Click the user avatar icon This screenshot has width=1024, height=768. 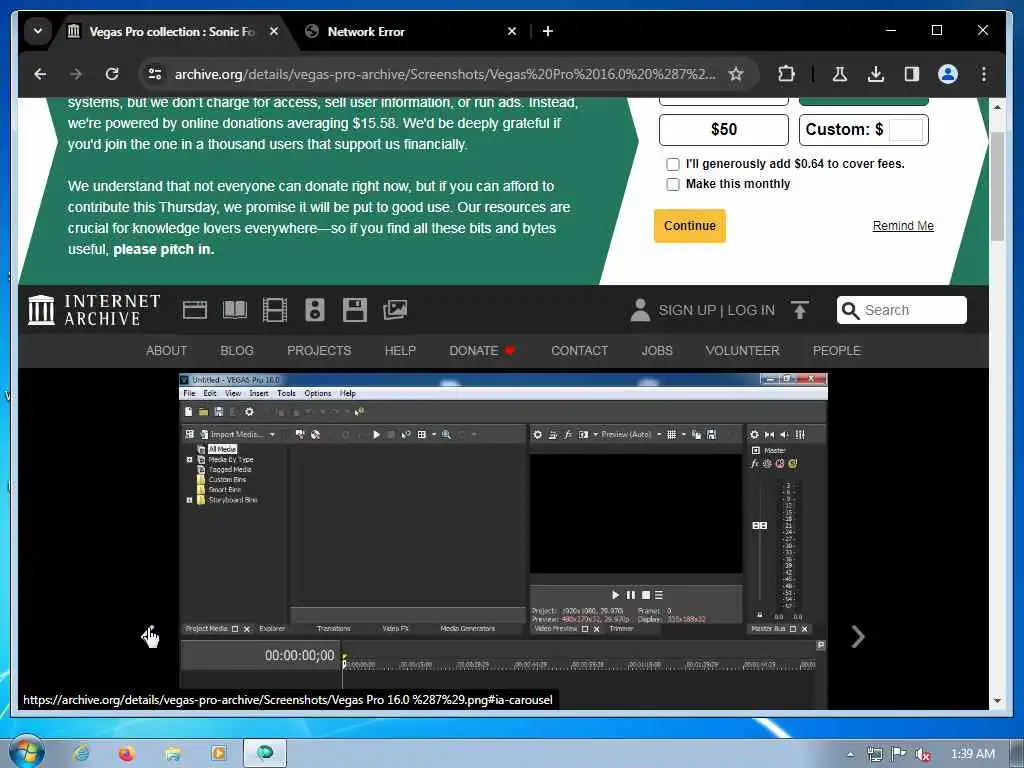(x=640, y=310)
